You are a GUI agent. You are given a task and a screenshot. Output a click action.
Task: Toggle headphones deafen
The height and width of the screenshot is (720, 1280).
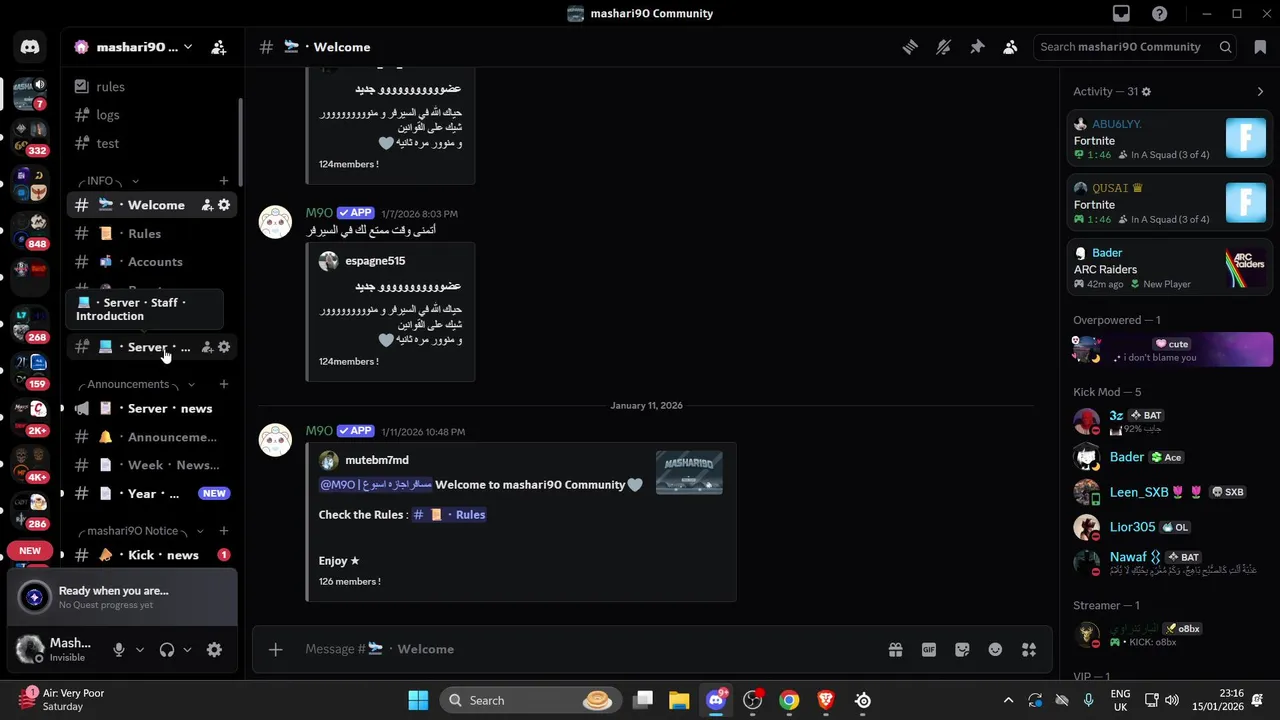[x=167, y=649]
